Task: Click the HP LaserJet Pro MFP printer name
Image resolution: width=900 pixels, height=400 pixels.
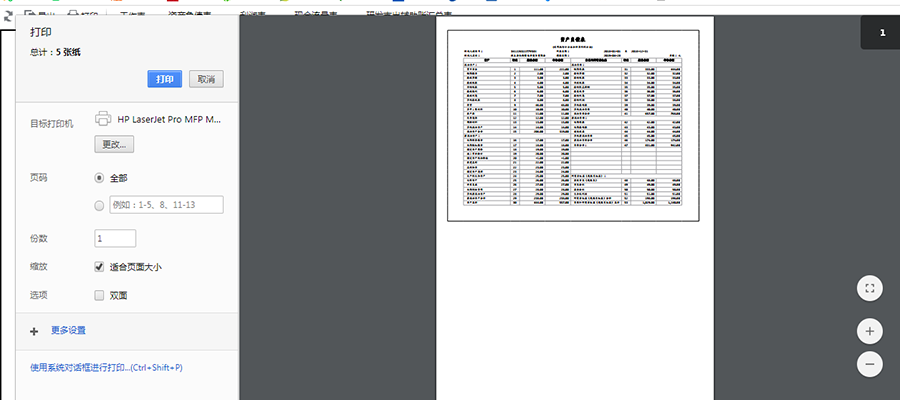Action: pyautogui.click(x=169, y=119)
